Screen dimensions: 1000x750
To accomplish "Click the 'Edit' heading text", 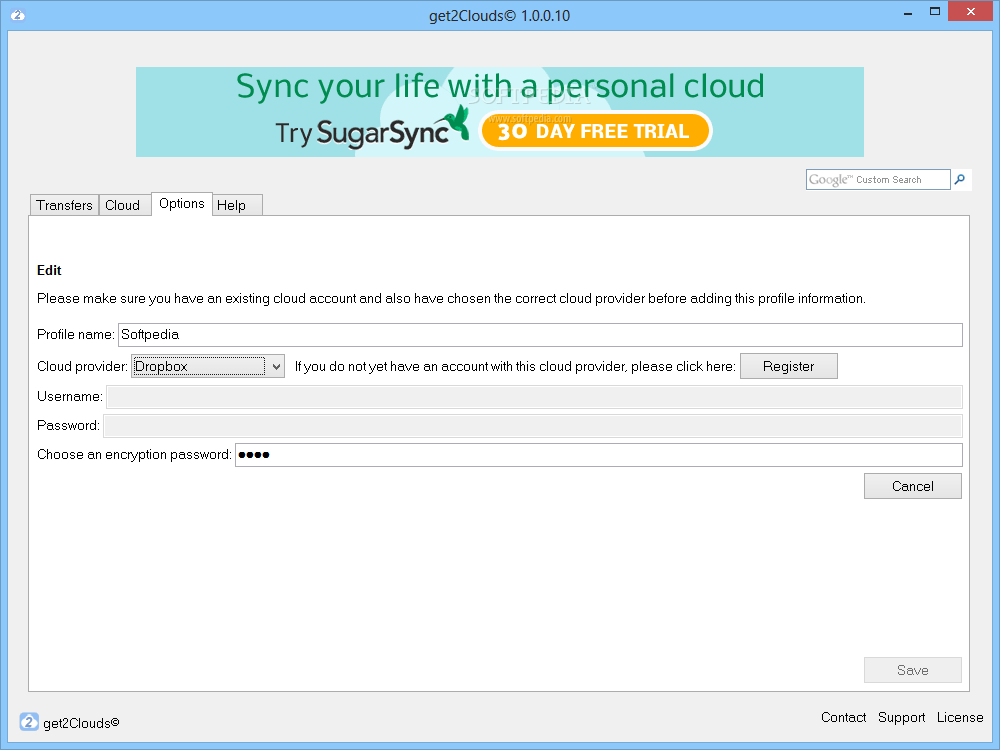I will [x=49, y=270].
